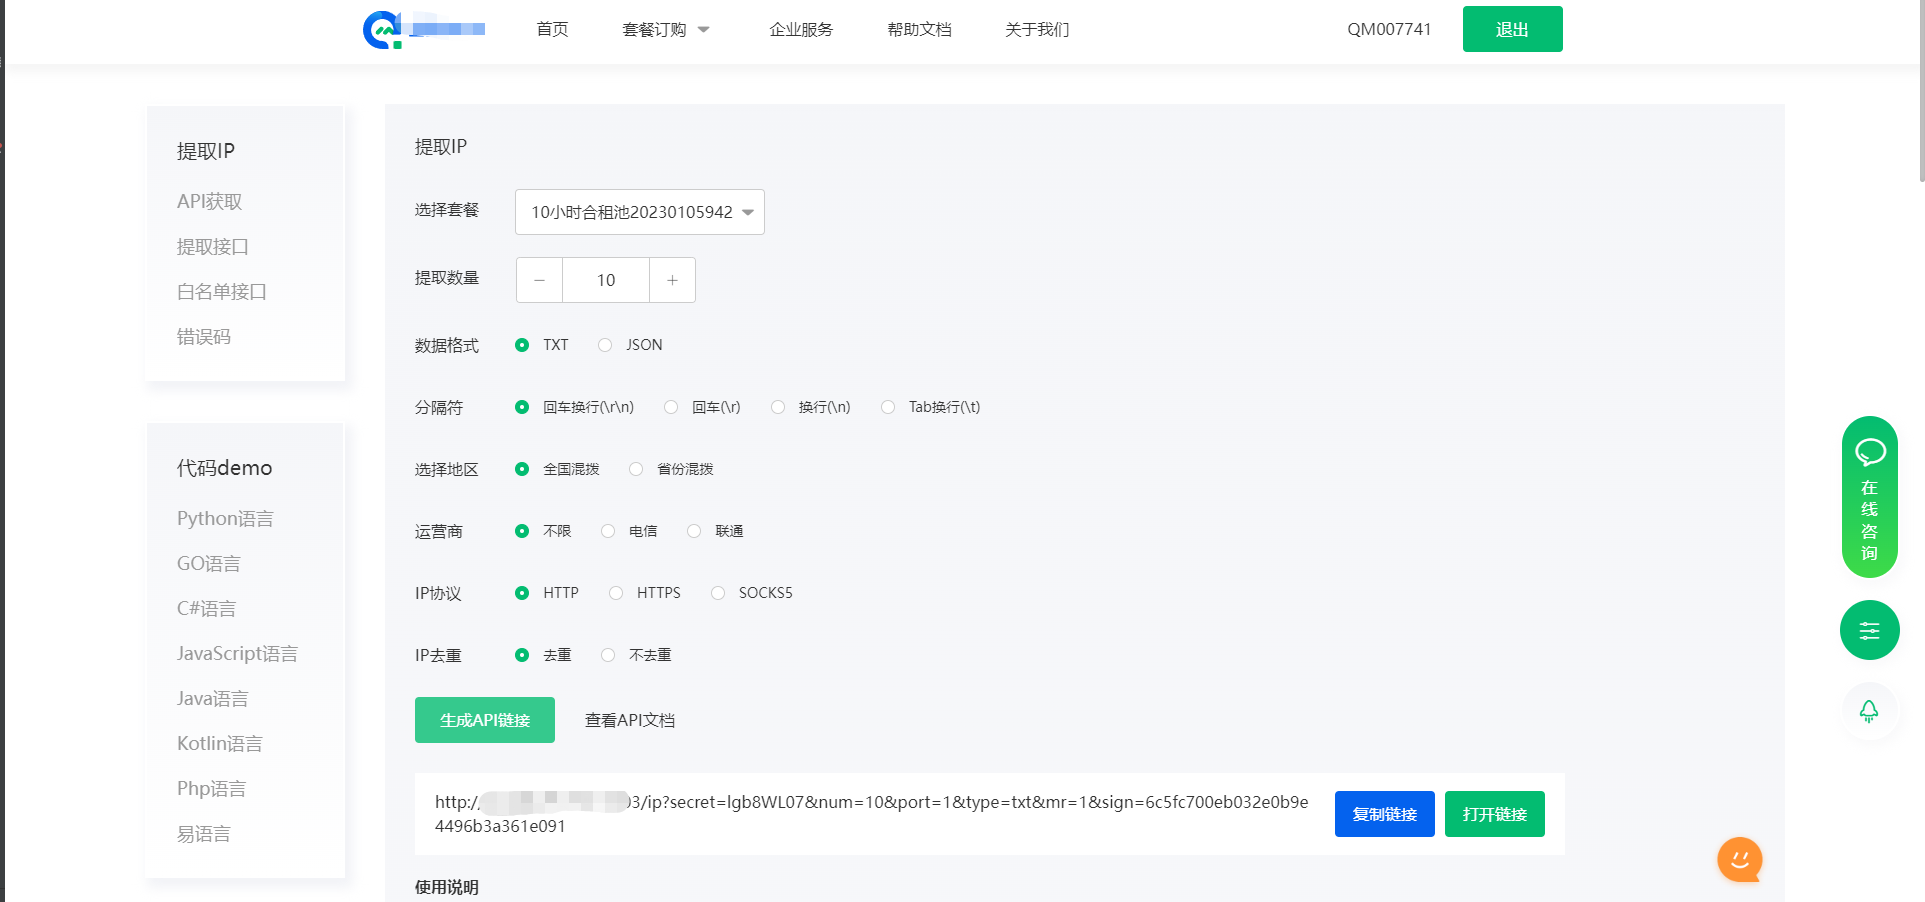Choose Tab换行(\t) separator

tap(930, 407)
